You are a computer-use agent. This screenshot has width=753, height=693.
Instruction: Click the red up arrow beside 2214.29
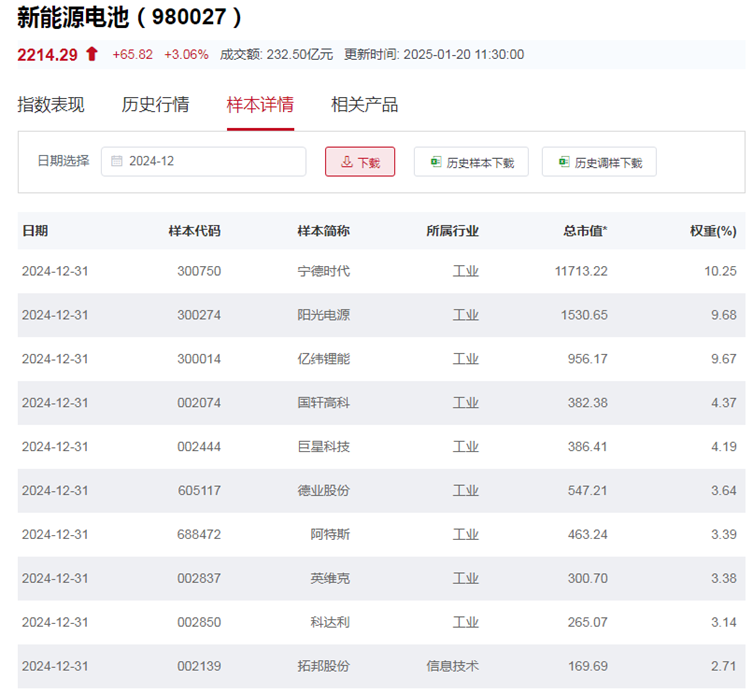pos(92,55)
